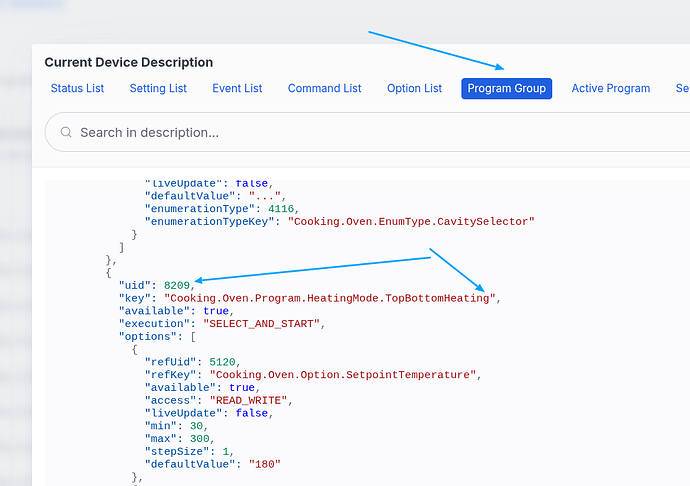The image size is (690, 486).
Task: Click the min value 30
Action: pos(196,426)
